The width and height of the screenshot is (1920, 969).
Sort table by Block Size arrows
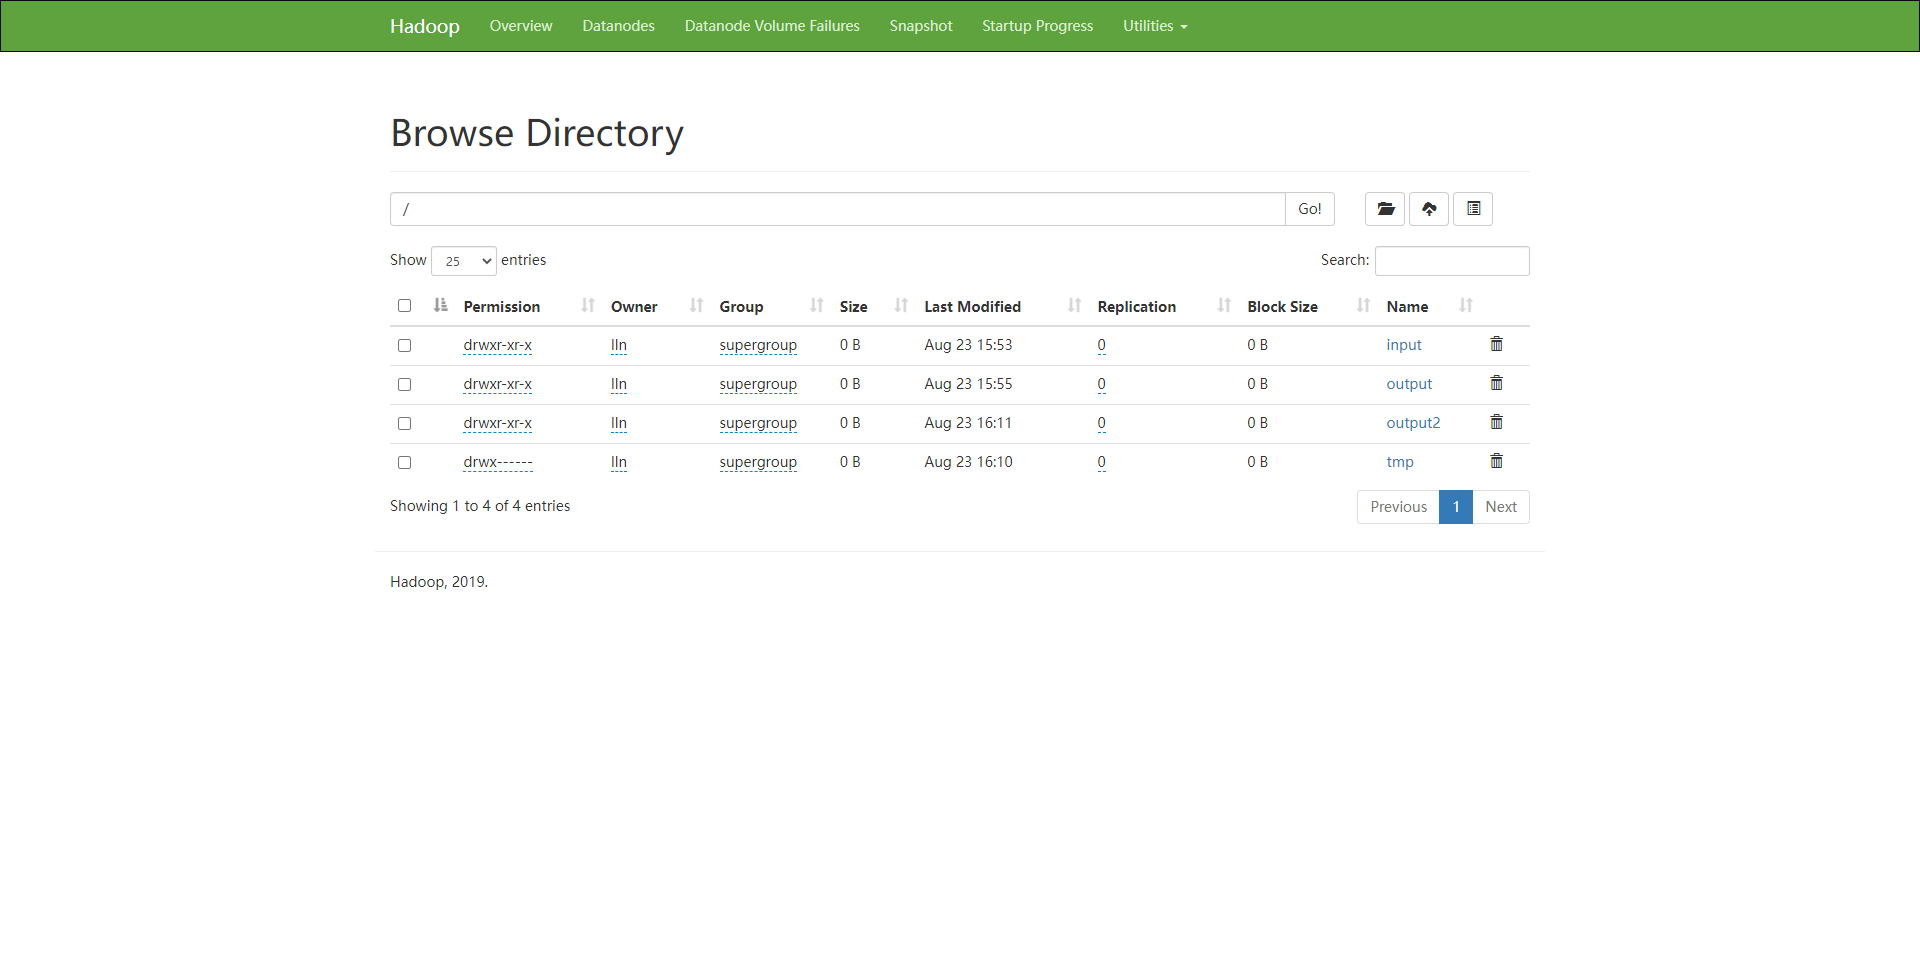[x=1364, y=306]
